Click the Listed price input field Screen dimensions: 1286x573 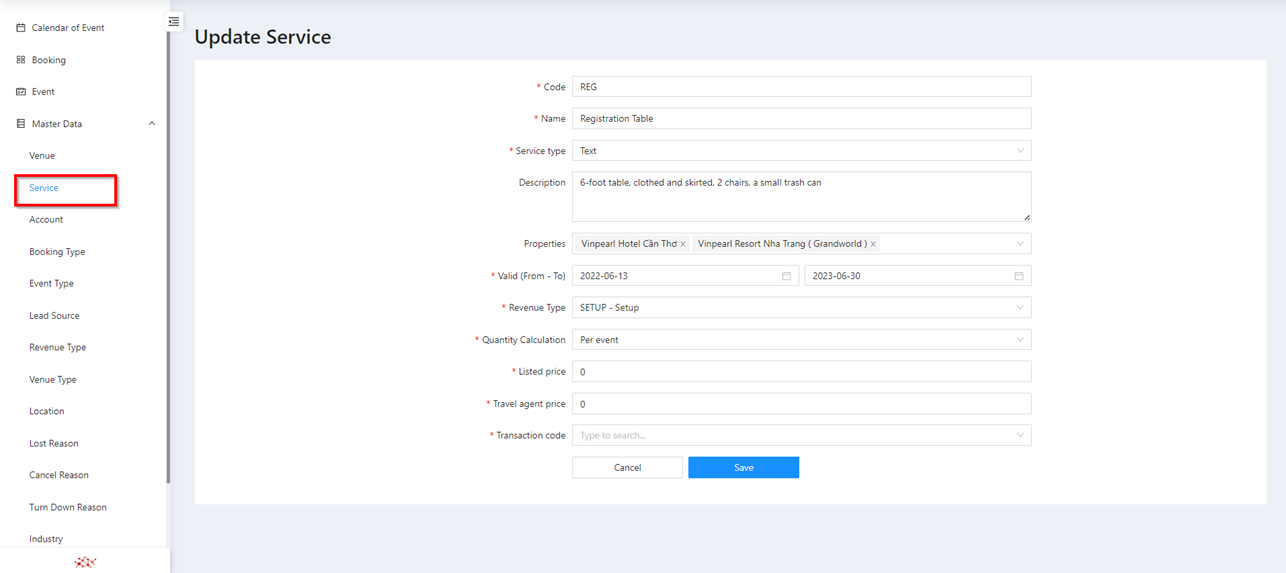tap(801, 372)
